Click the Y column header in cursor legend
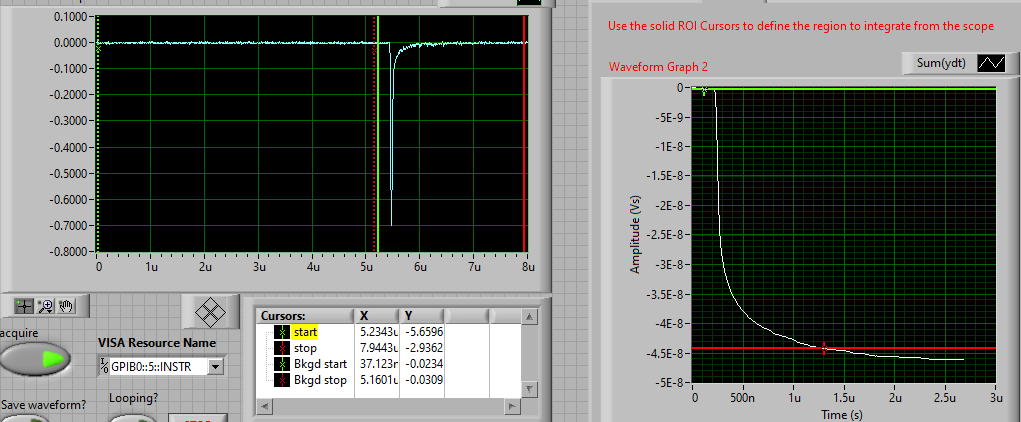1021x422 pixels. click(x=422, y=316)
